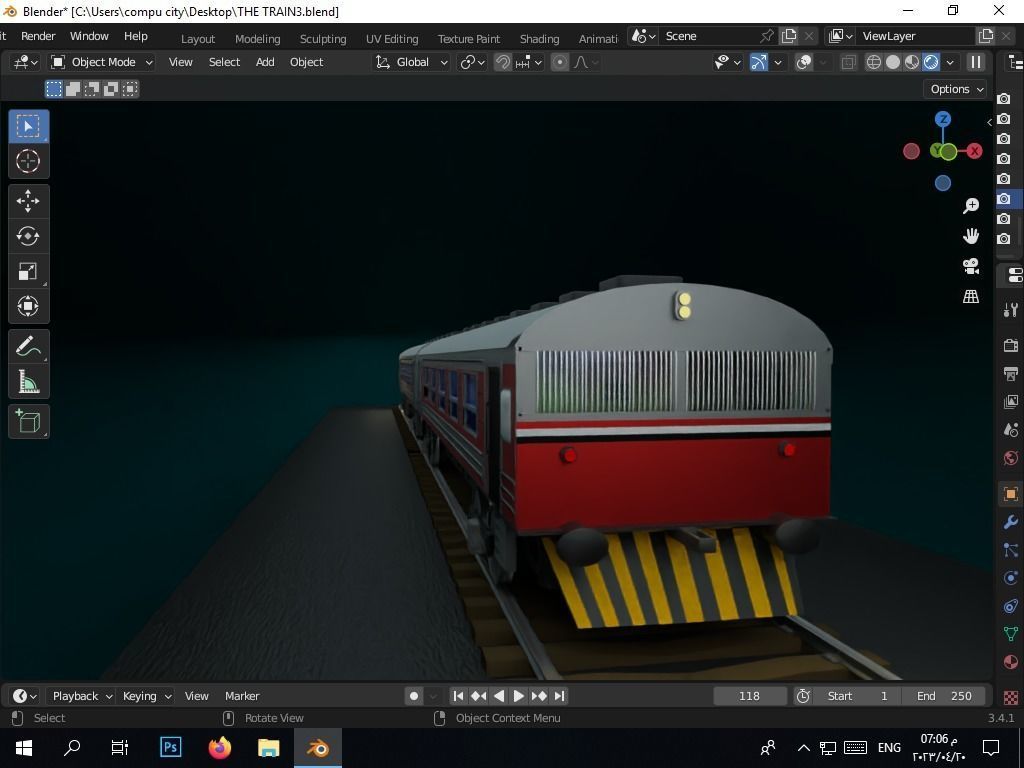Open the 3D viewport editor type dropdown
1024x768 pixels.
[25, 62]
